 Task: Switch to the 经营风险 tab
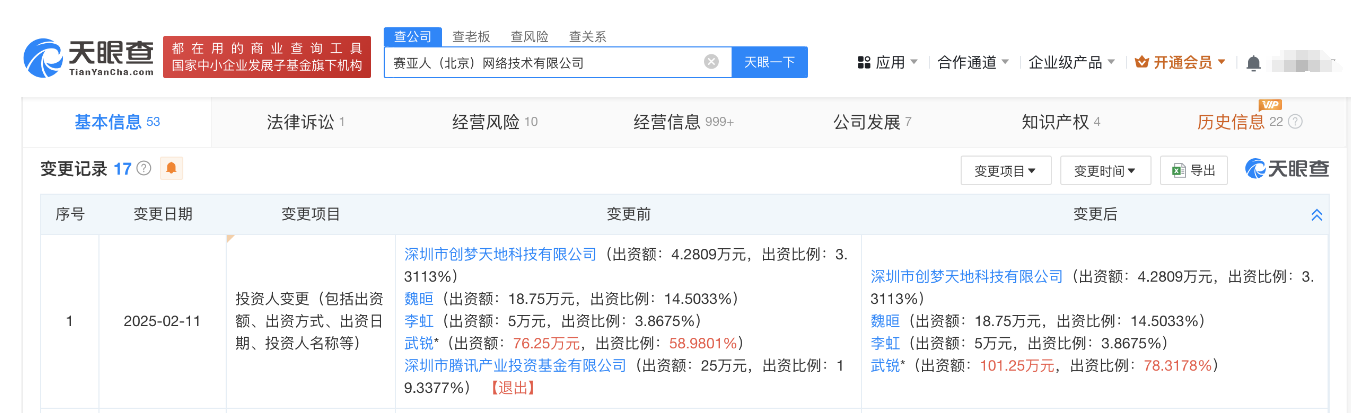pyautogui.click(x=494, y=122)
